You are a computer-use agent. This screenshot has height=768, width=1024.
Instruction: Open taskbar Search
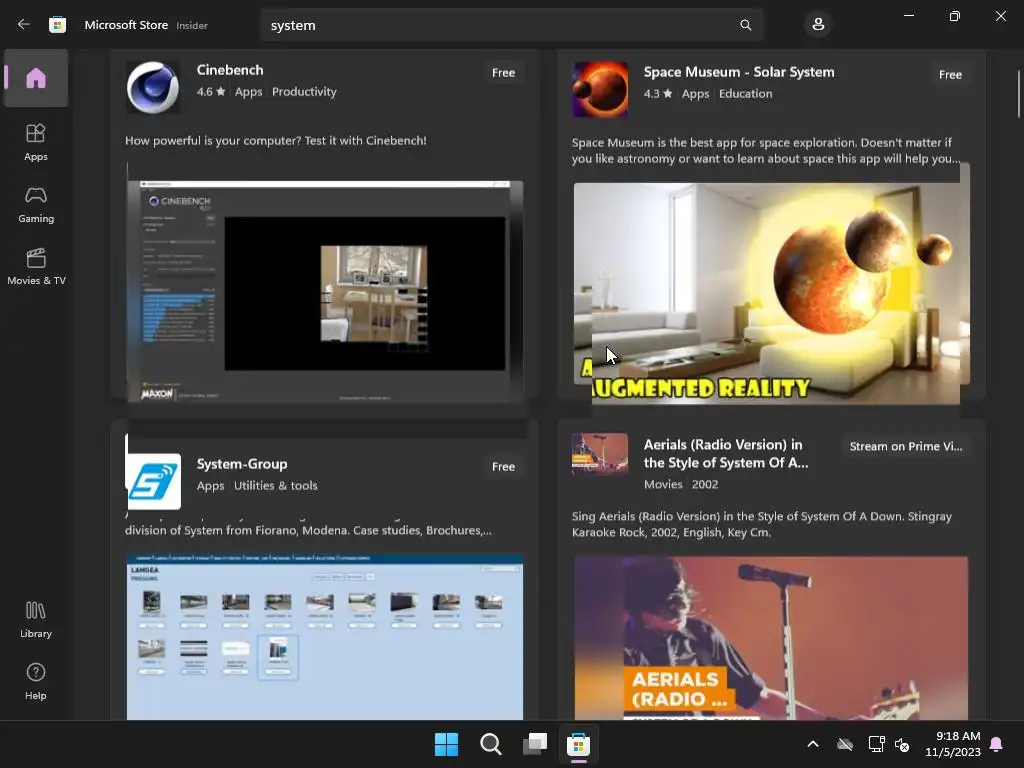pos(490,744)
